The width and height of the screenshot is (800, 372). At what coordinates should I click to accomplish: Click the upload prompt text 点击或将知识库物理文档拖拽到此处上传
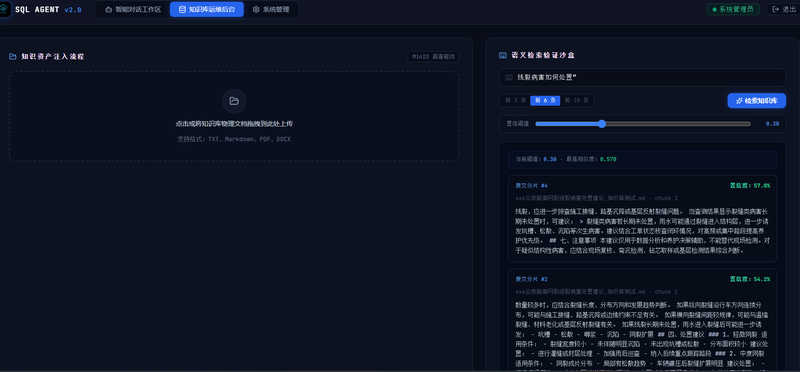pos(234,123)
